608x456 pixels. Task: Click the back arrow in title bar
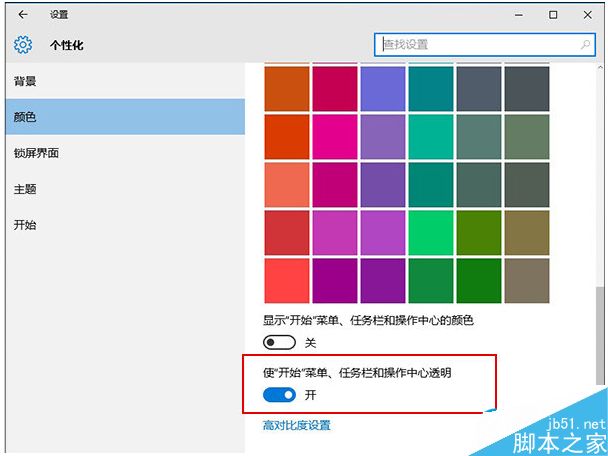click(23, 15)
